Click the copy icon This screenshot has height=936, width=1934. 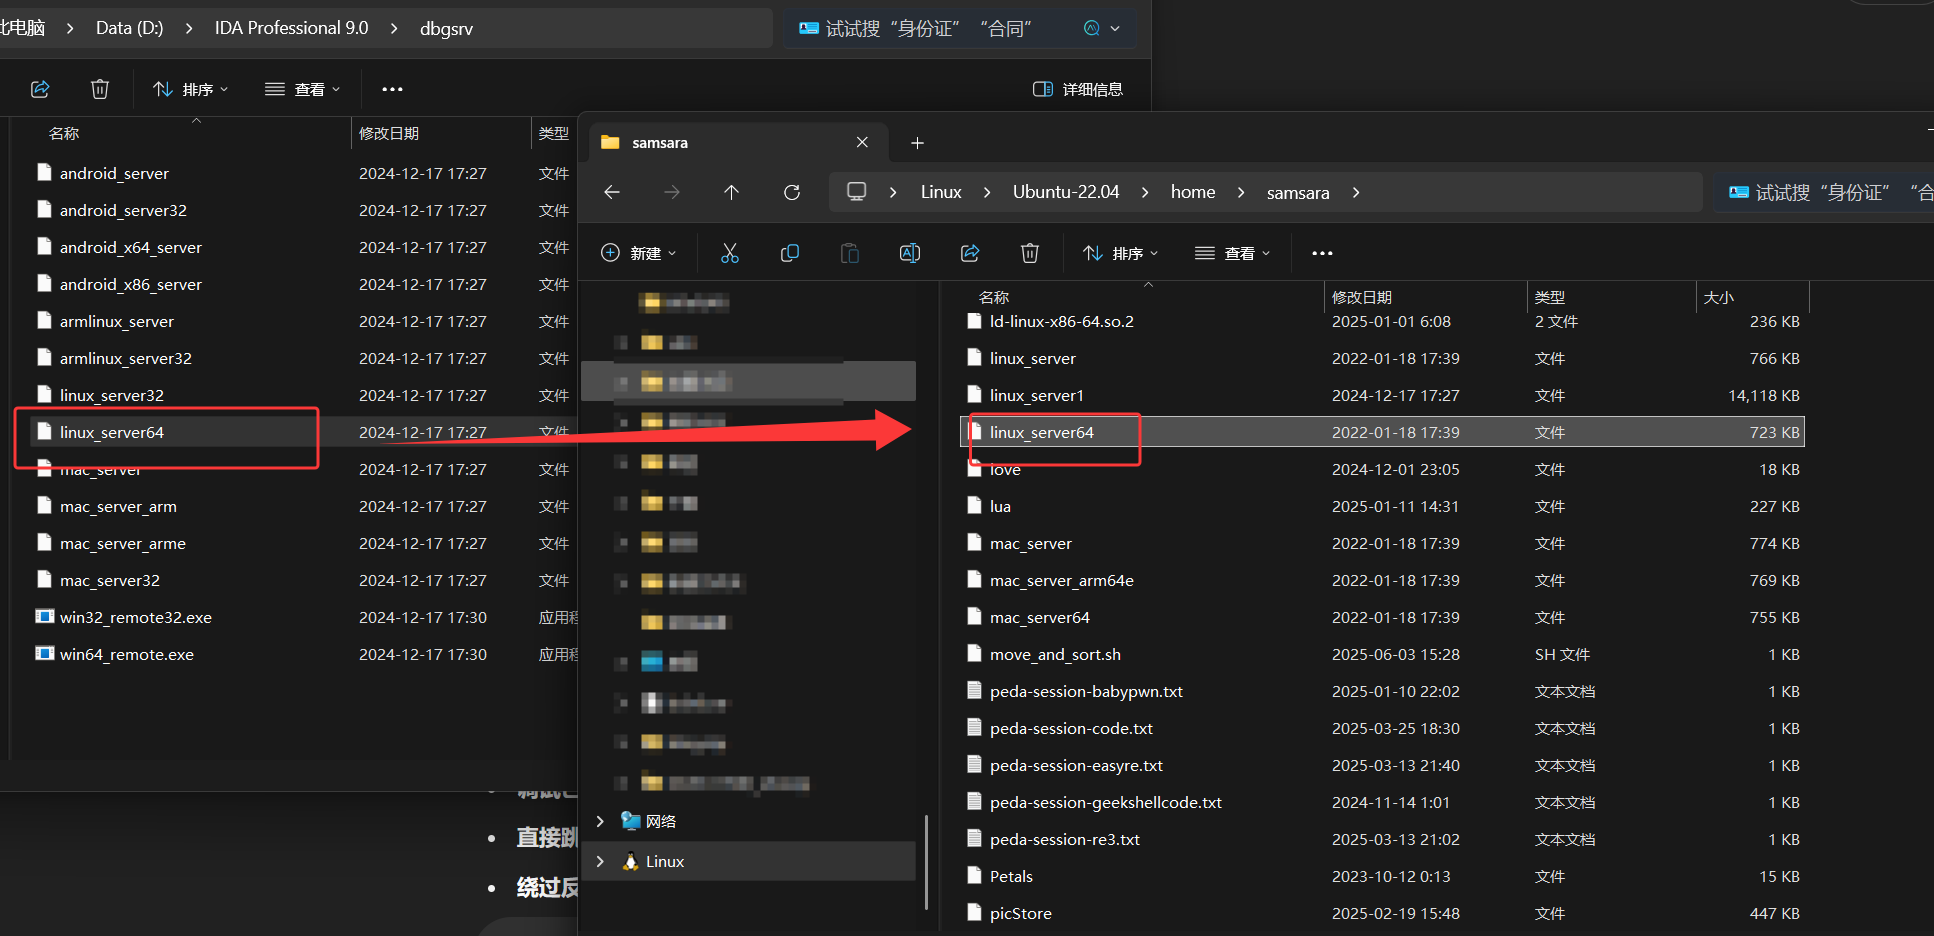point(790,253)
